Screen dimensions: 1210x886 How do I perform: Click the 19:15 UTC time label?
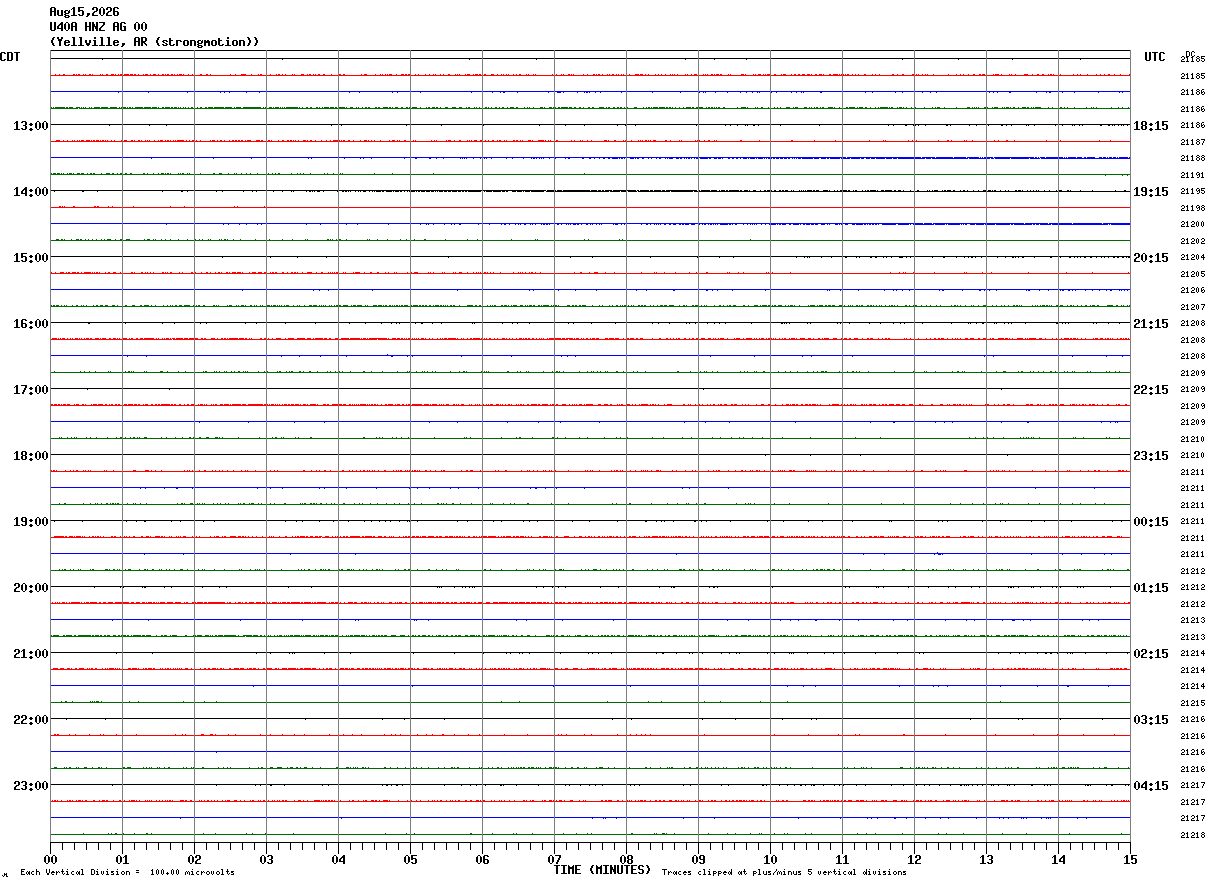[x=1151, y=192]
